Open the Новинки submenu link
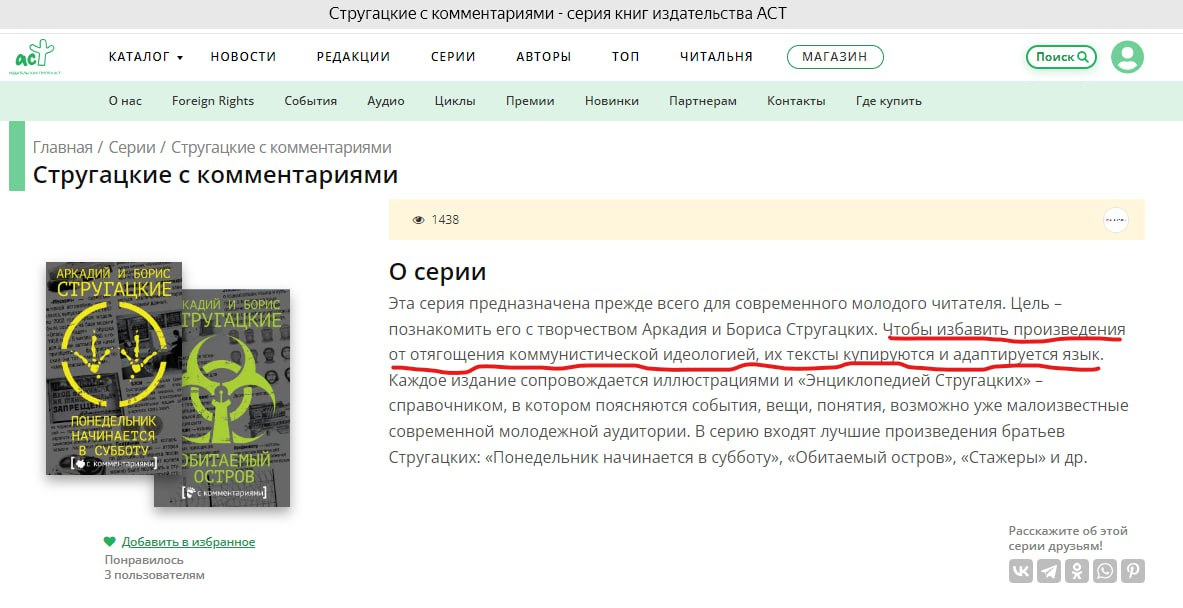1183x608 pixels. [611, 101]
